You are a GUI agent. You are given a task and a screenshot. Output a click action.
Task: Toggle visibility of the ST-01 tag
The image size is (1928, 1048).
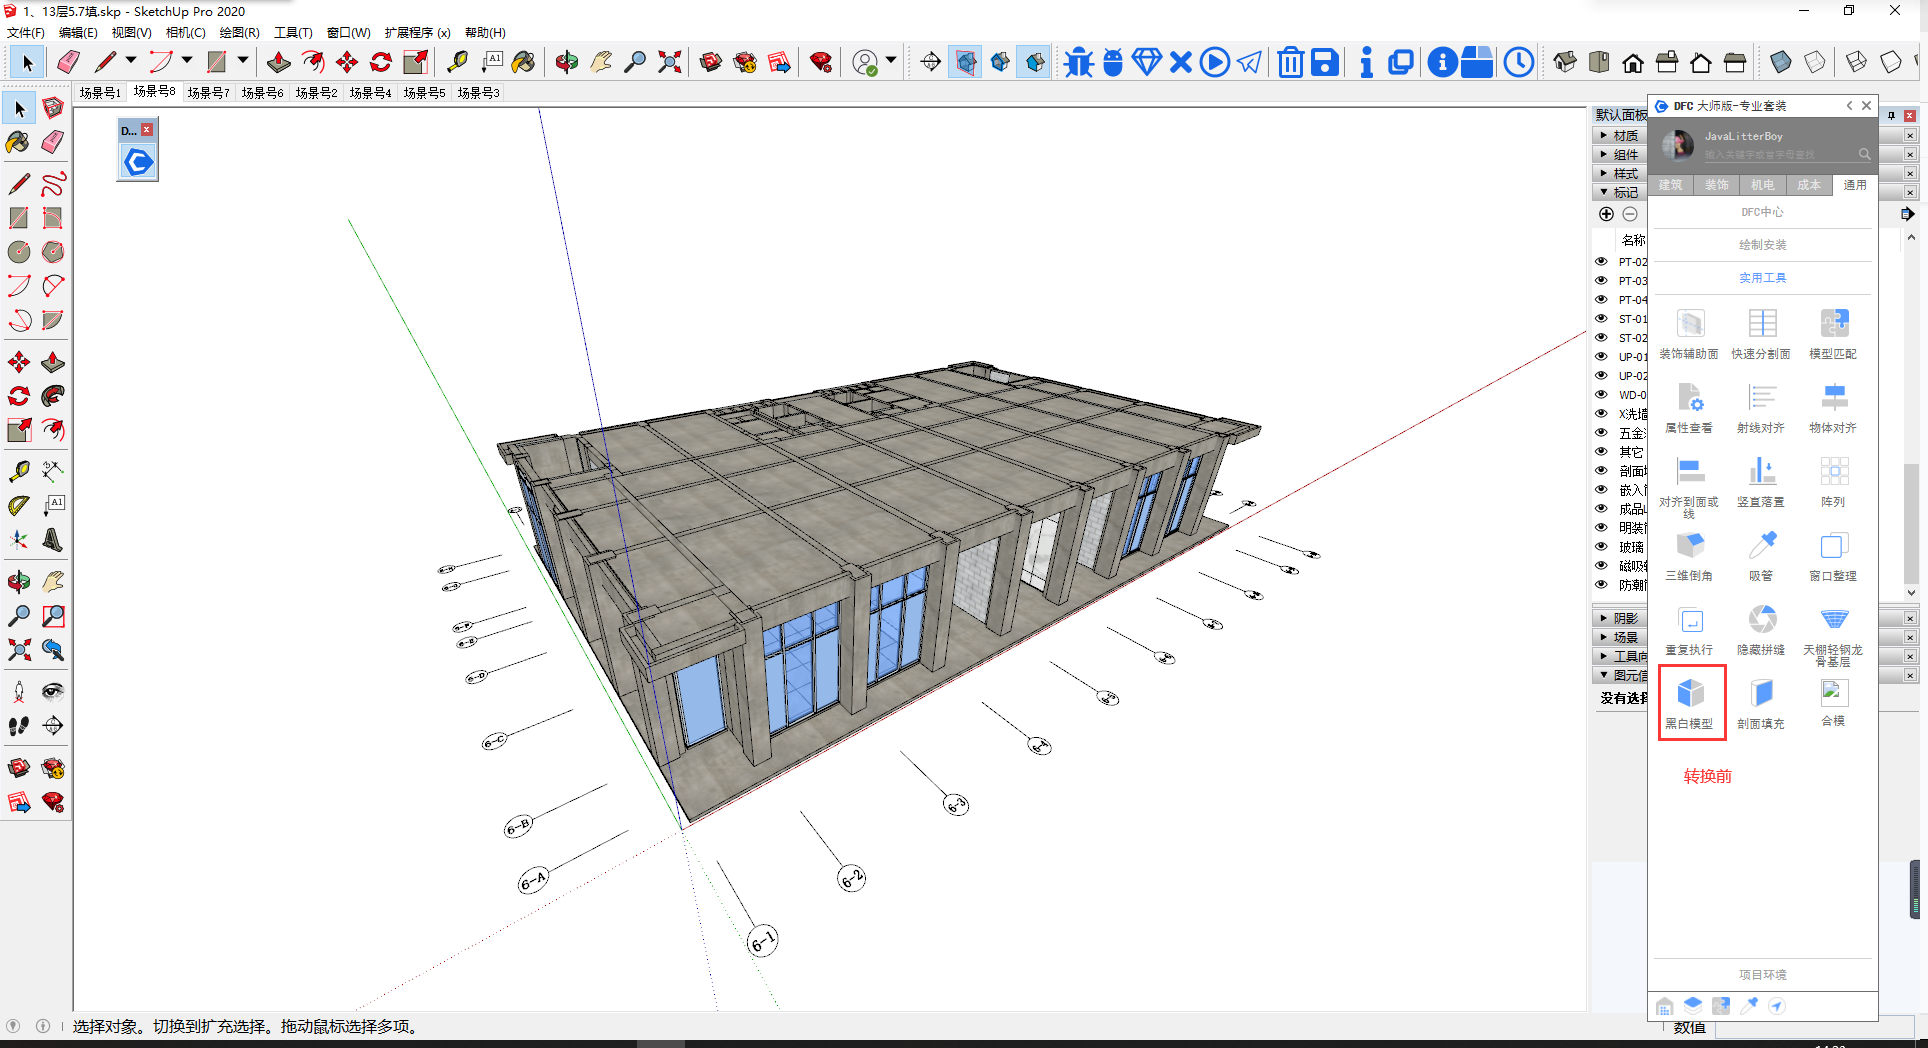coord(1601,319)
